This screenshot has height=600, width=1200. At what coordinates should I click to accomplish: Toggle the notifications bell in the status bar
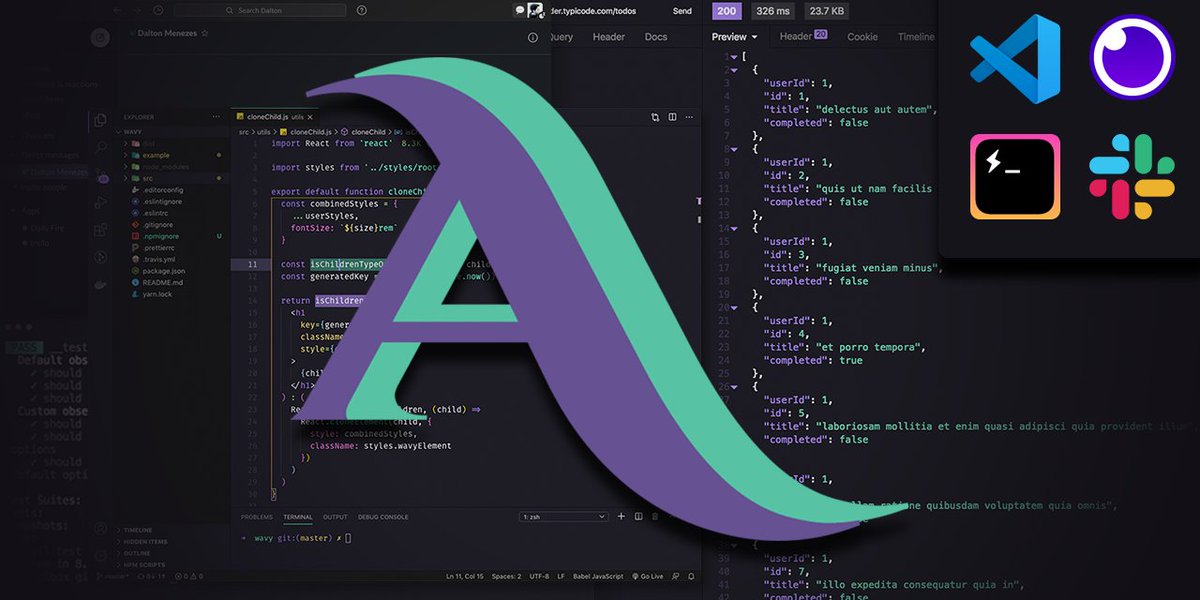(x=690, y=576)
